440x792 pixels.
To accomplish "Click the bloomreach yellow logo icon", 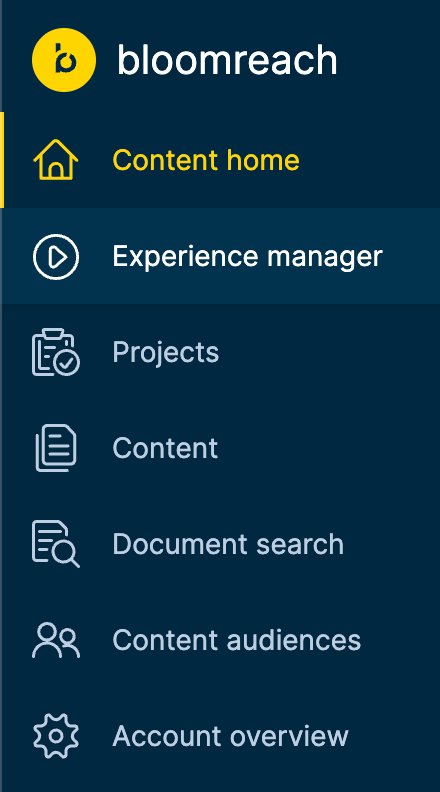I will tap(64, 60).
